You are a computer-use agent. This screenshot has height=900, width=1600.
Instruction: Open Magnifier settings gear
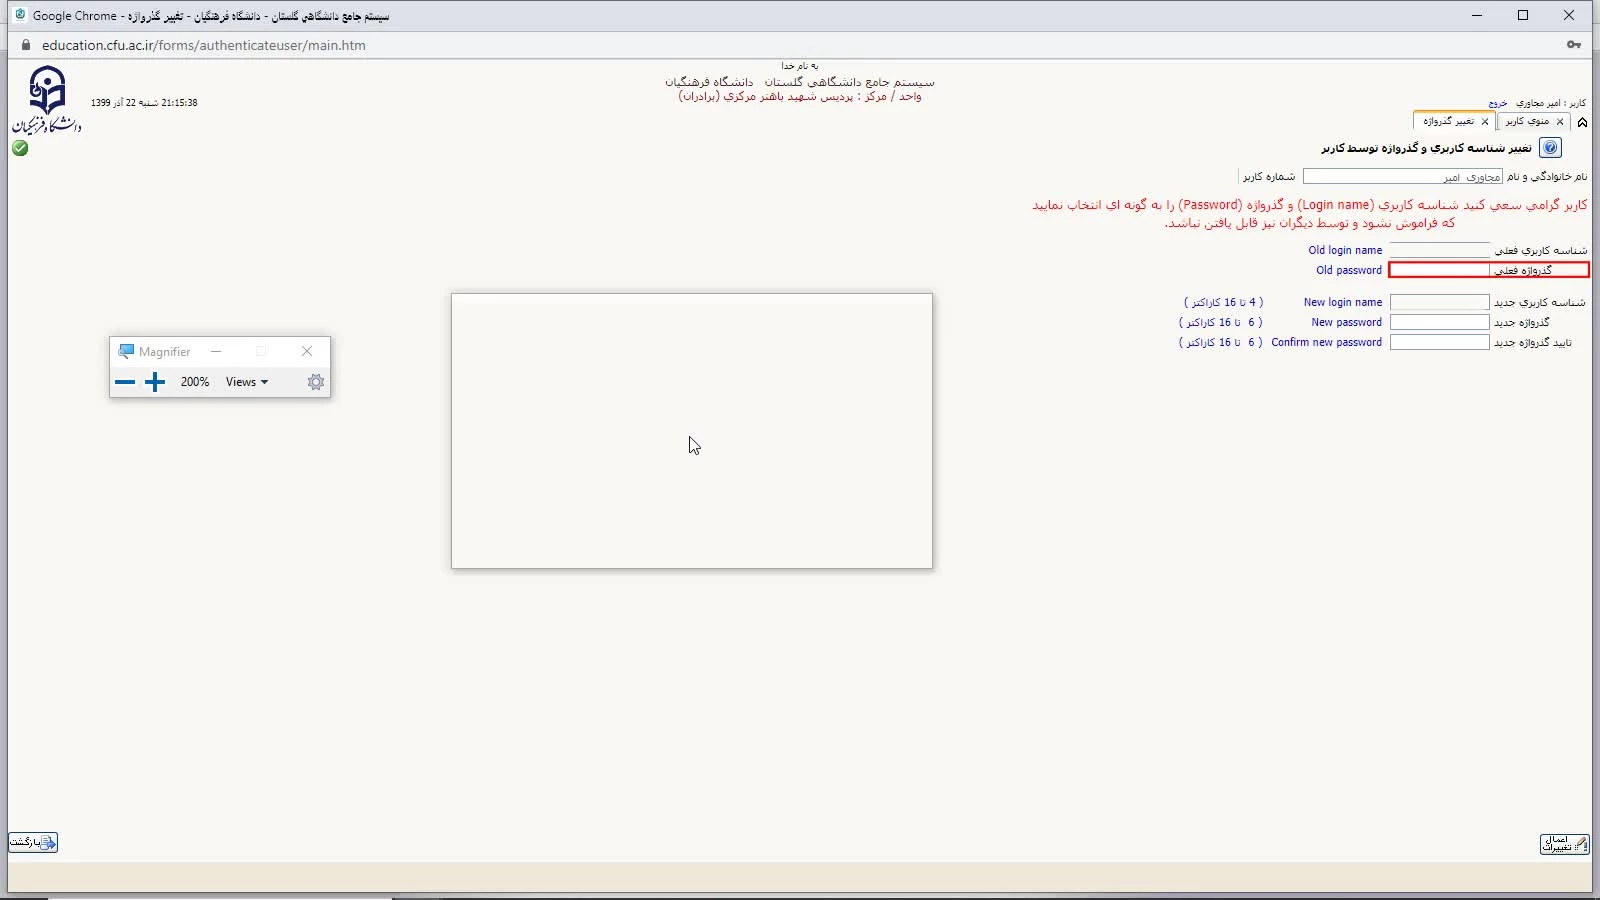pyautogui.click(x=316, y=382)
